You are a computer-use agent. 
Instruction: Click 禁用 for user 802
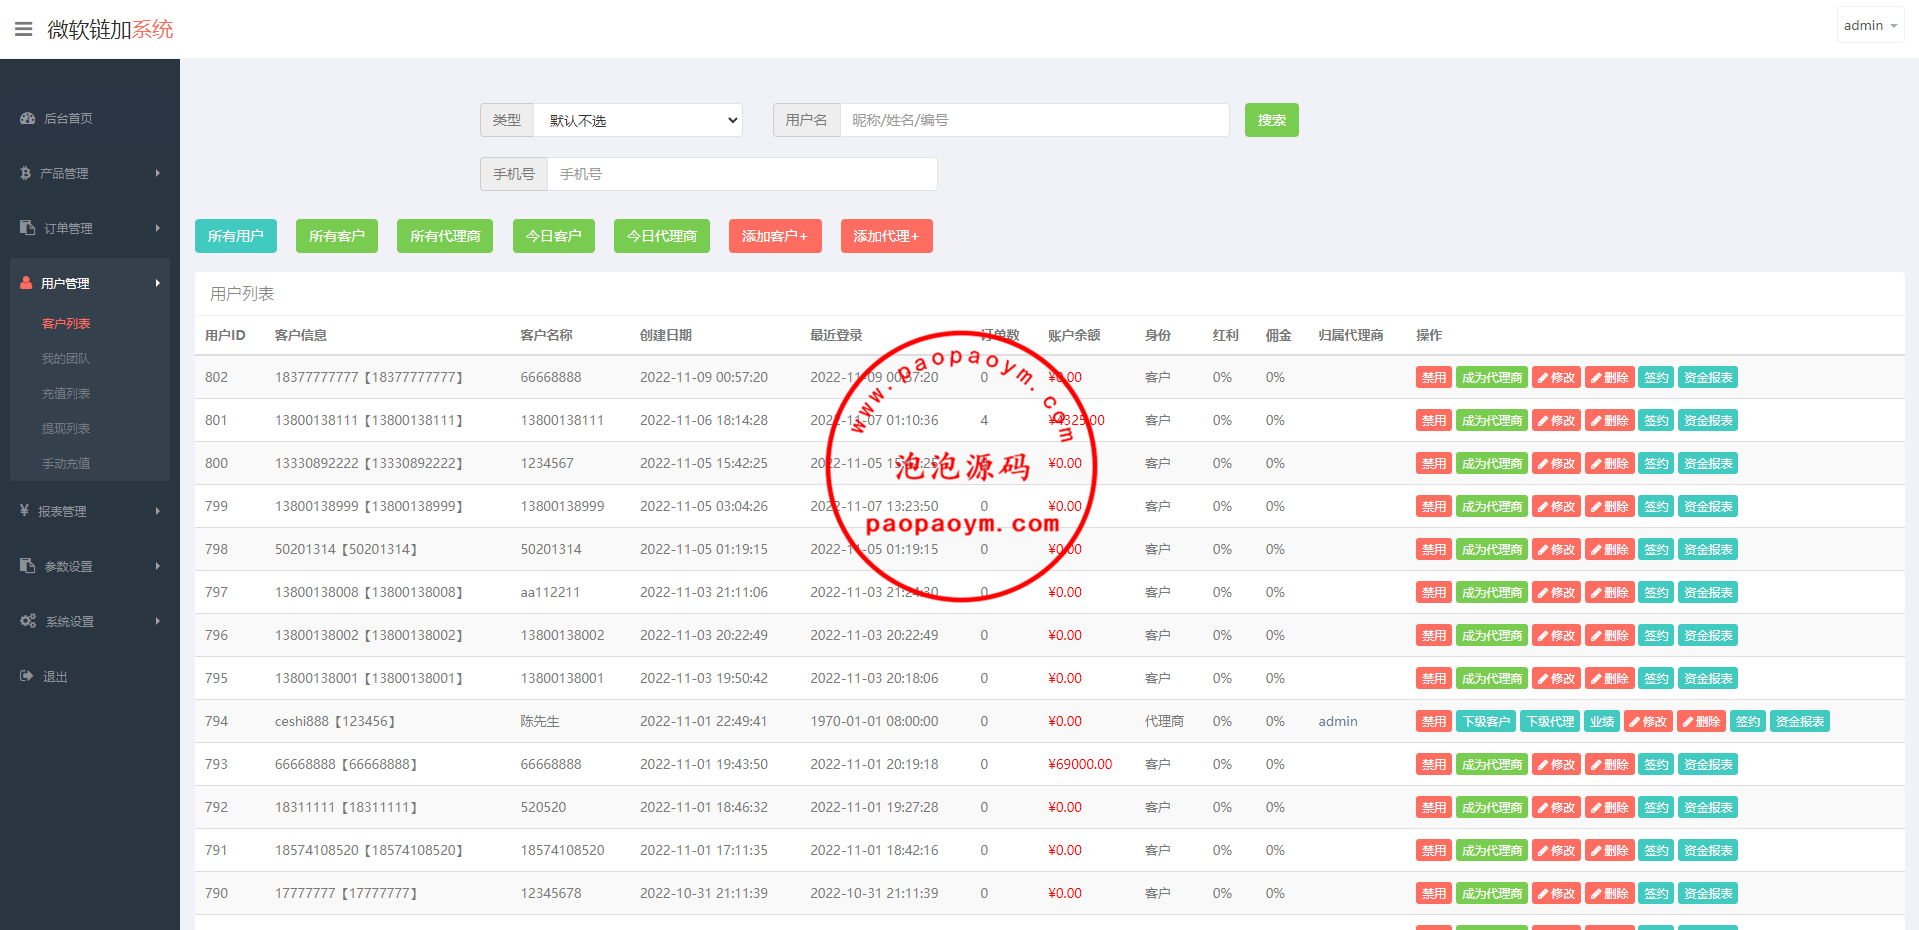click(1434, 377)
